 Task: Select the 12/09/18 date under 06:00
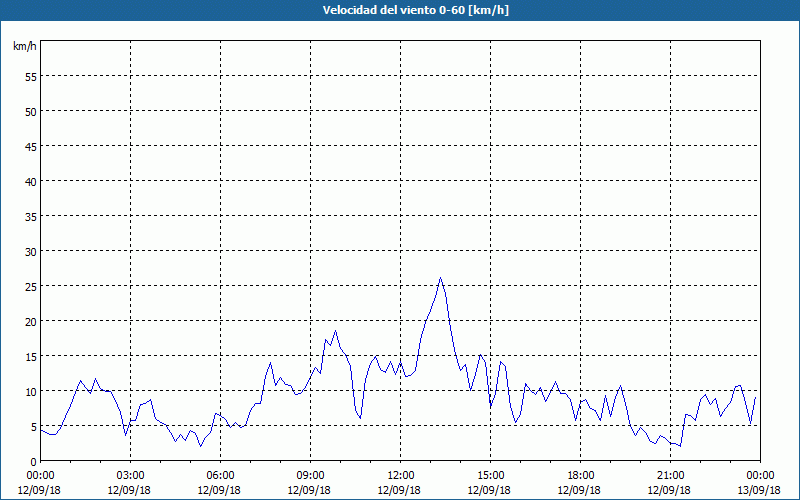pyautogui.click(x=219, y=490)
